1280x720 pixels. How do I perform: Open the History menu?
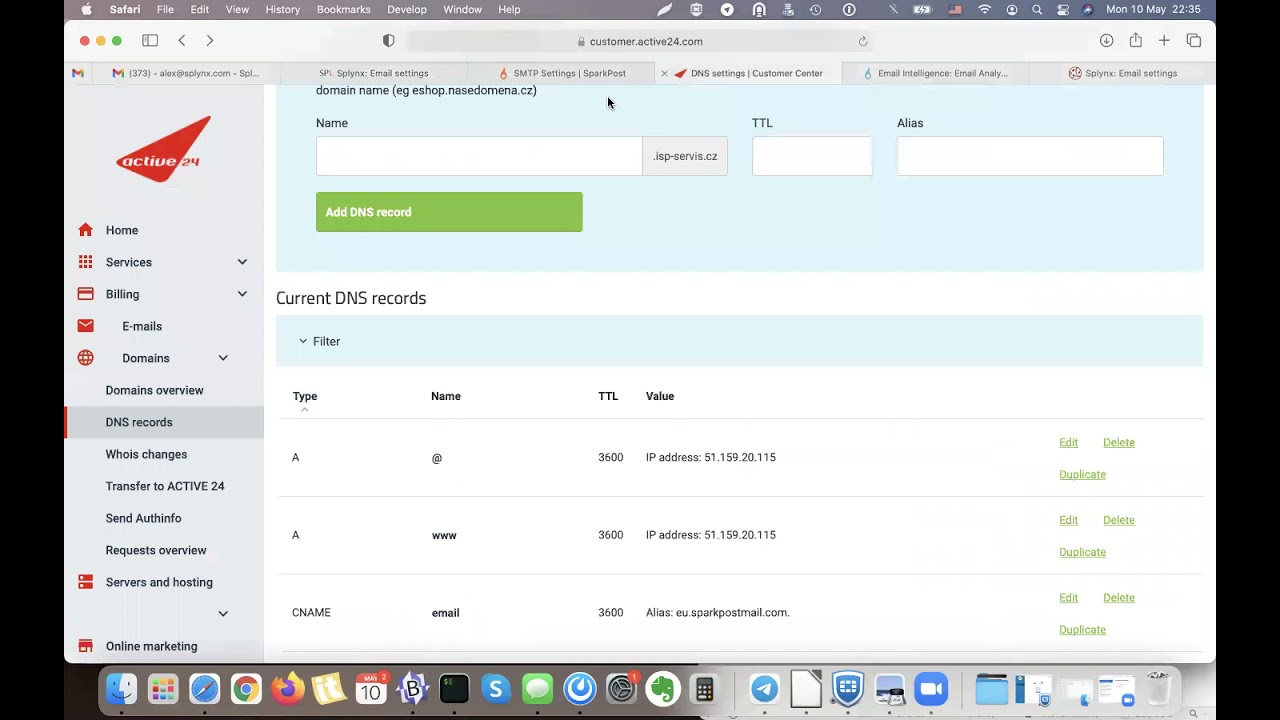coord(283,10)
